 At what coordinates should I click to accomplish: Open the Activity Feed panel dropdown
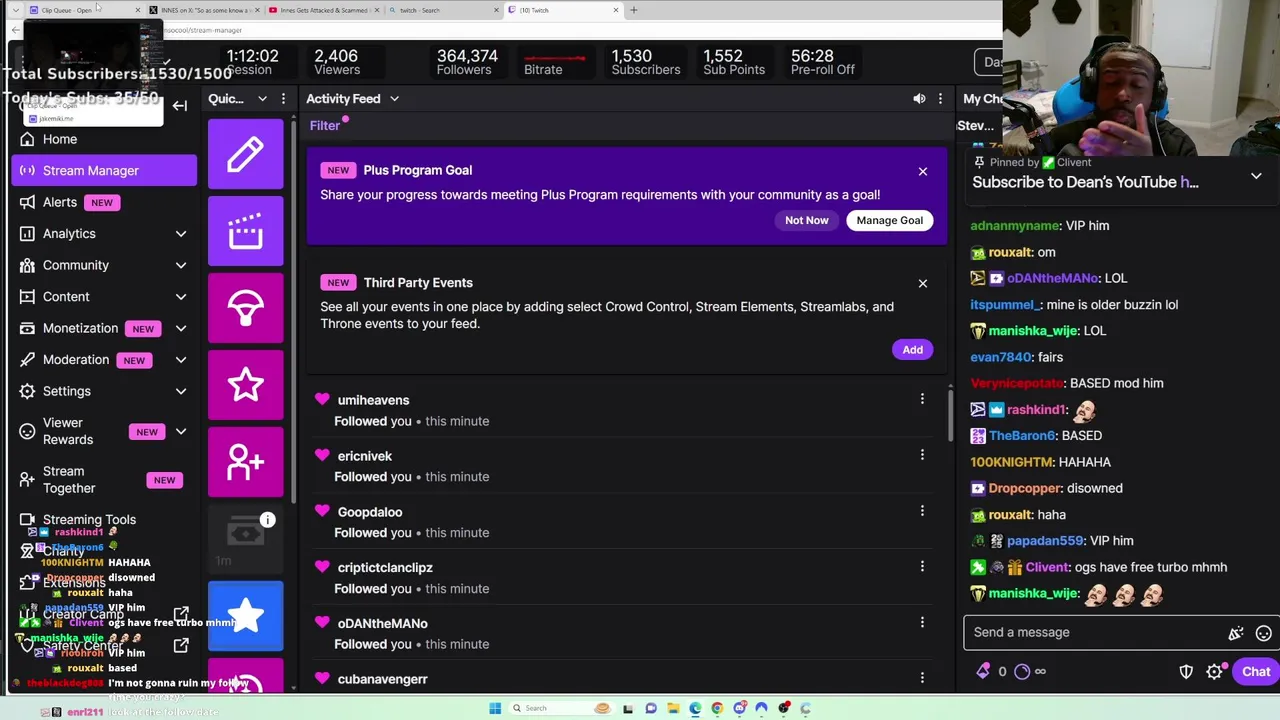394,99
